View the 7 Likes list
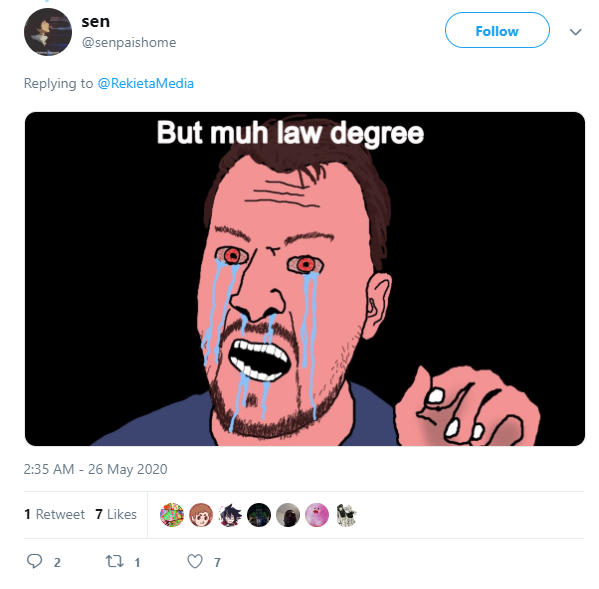Viewport: 599px width, 589px height. (116, 514)
